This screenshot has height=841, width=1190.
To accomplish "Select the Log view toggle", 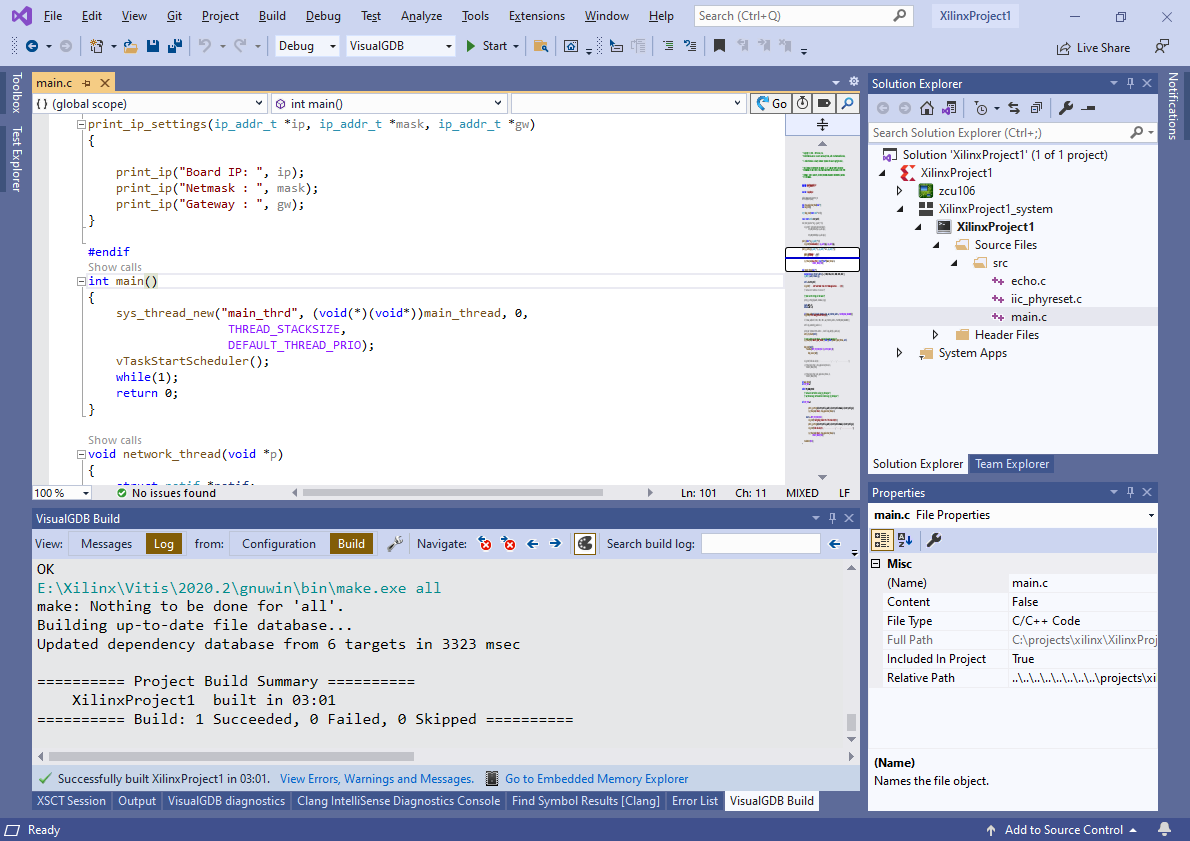I will [x=164, y=543].
